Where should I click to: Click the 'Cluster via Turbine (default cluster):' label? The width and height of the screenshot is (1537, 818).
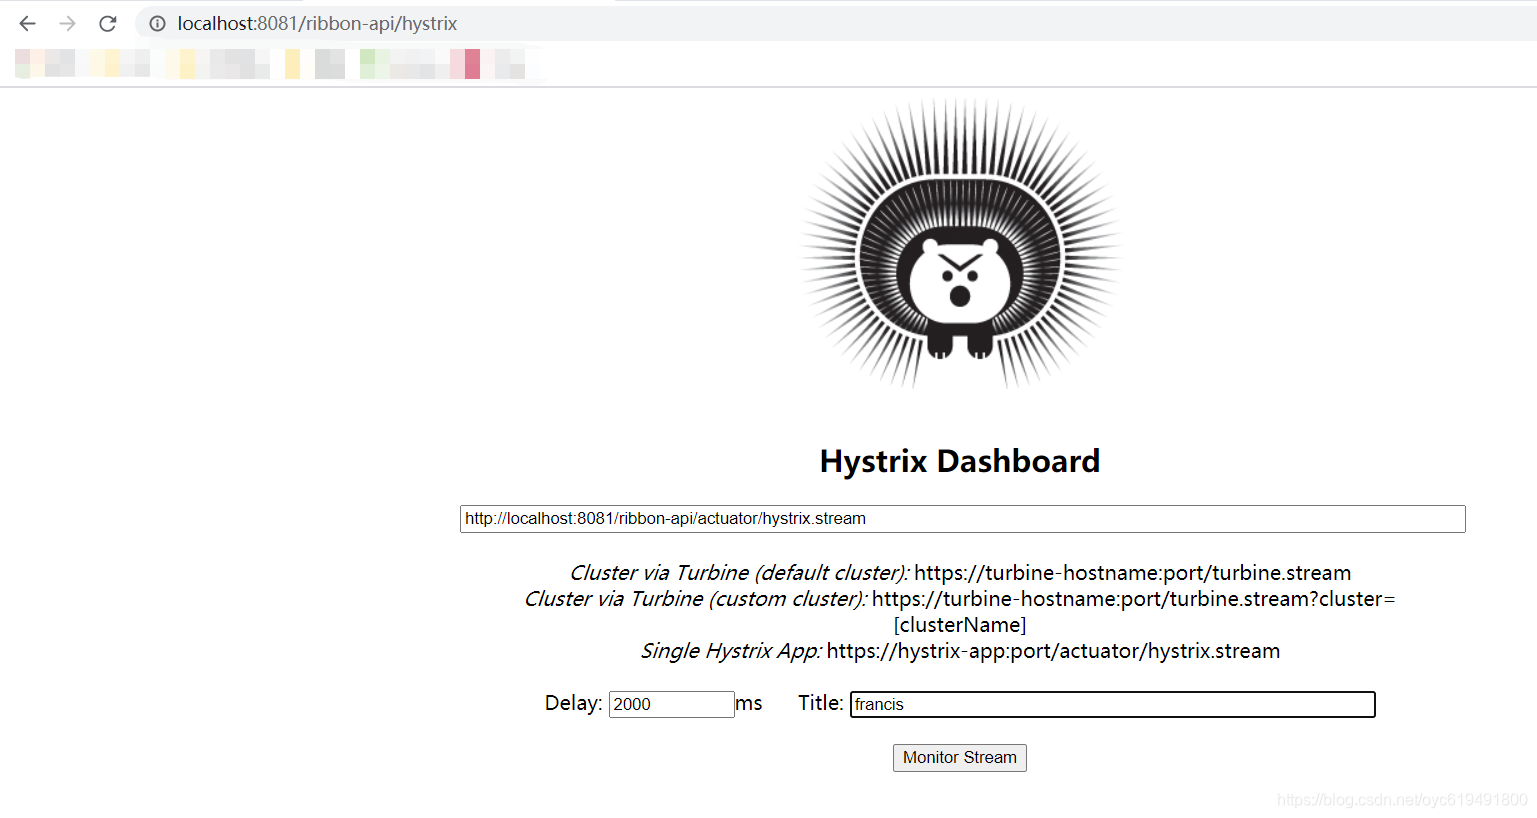pos(739,573)
